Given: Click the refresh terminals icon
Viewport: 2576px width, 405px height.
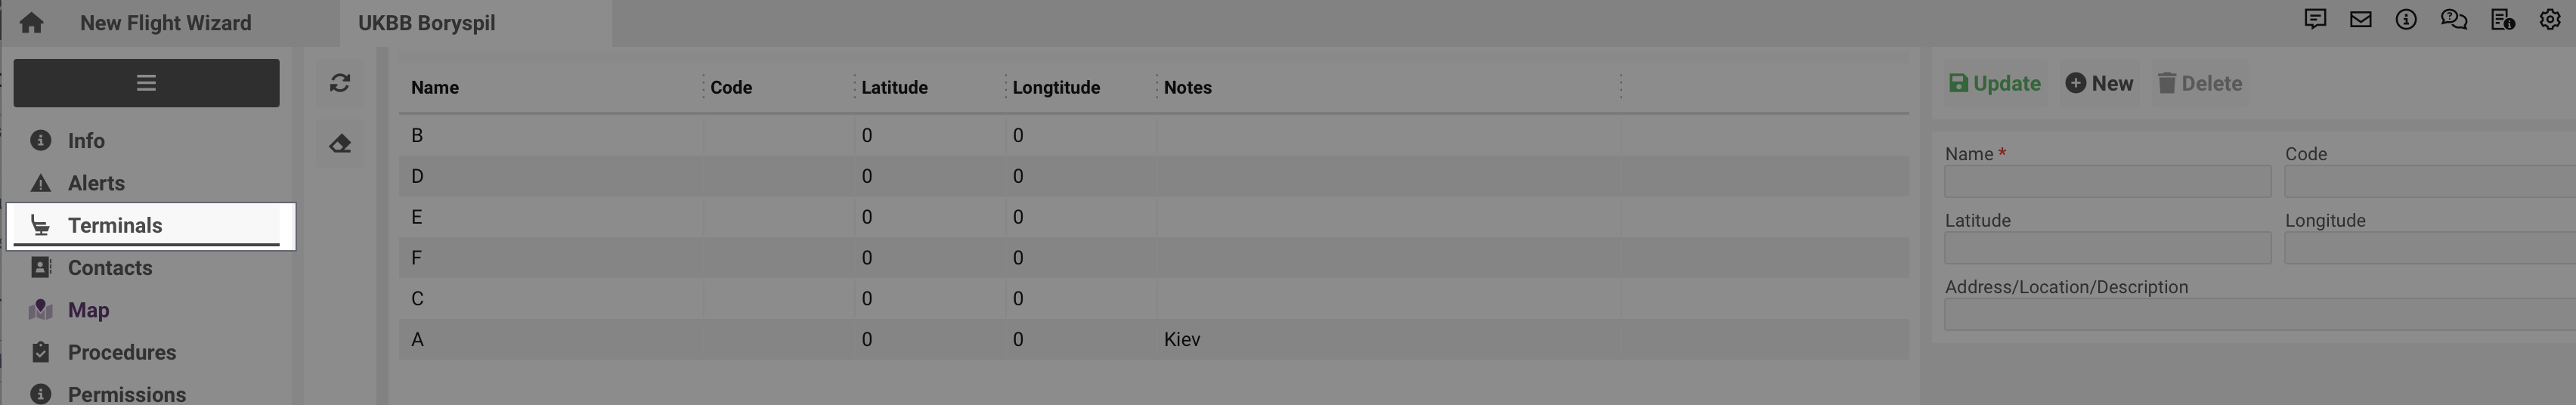Looking at the screenshot, I should tap(340, 83).
